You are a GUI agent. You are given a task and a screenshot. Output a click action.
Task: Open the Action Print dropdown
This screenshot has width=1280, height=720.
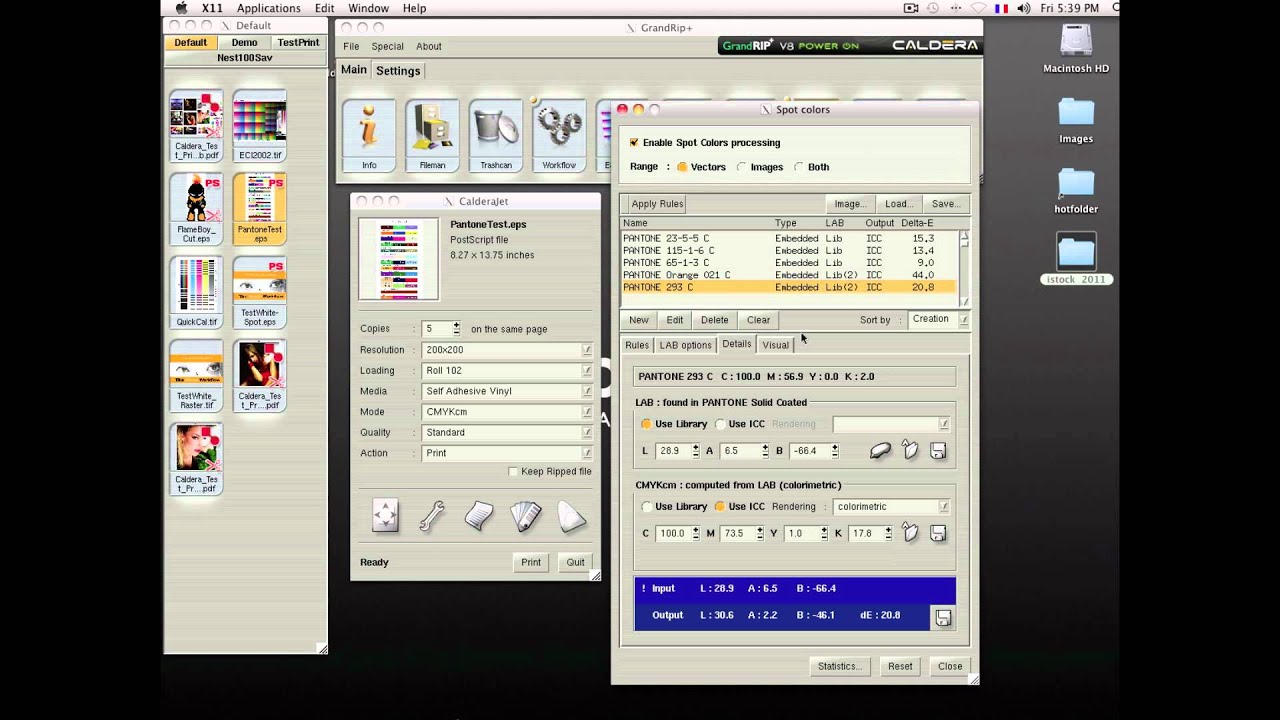507,453
